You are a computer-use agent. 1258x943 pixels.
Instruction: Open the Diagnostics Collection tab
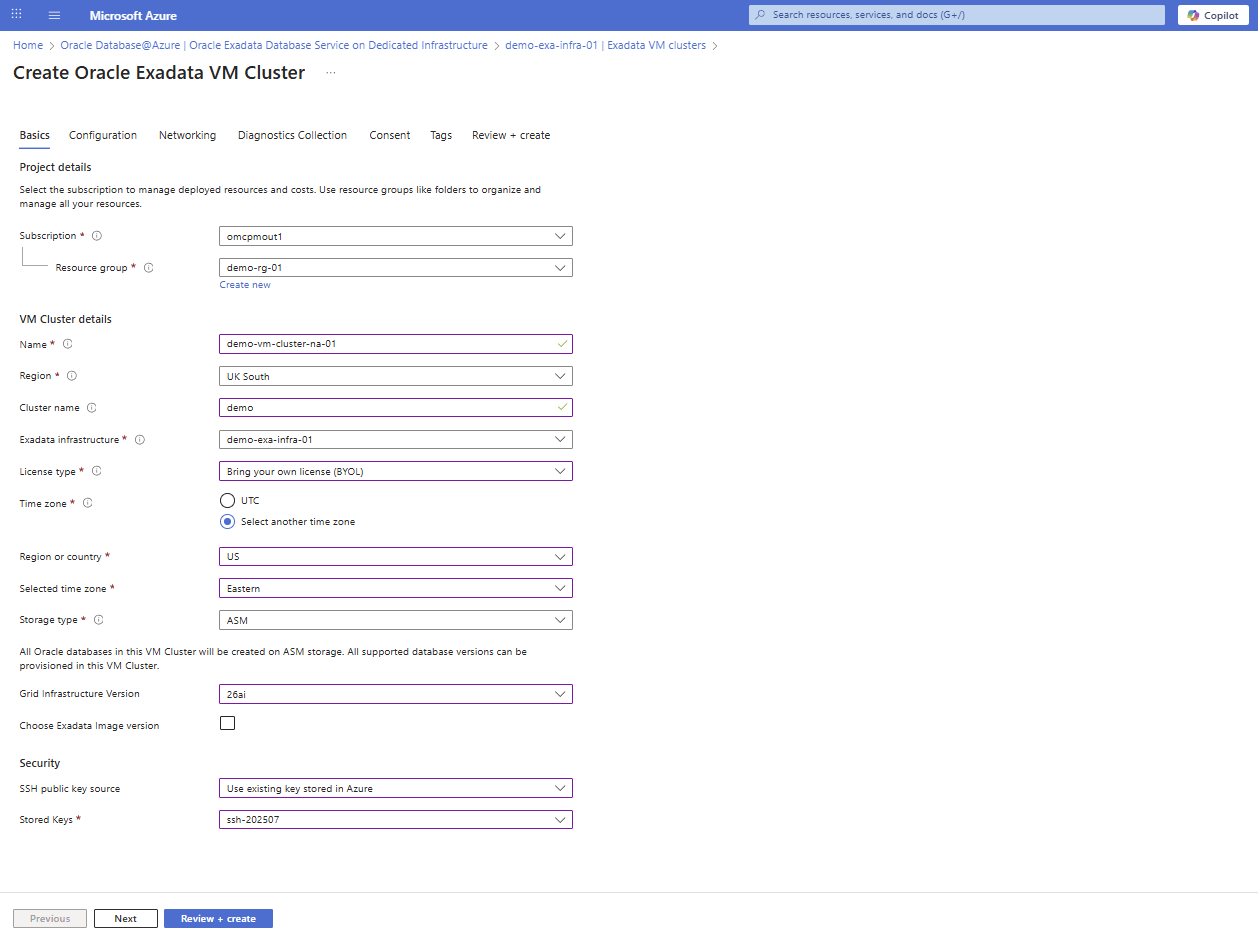(292, 135)
